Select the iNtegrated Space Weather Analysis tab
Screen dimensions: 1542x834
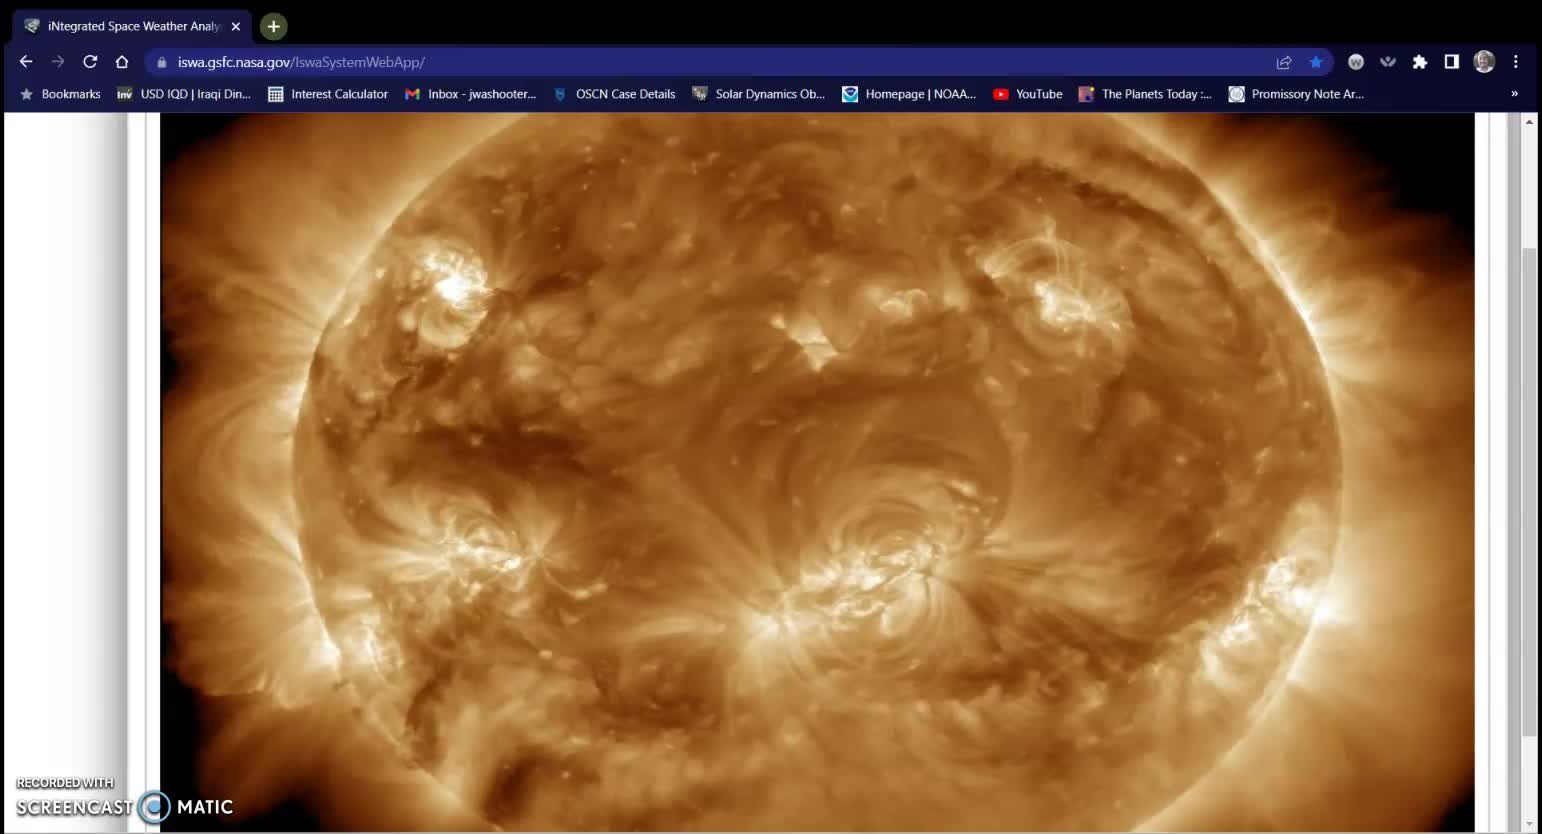click(x=133, y=27)
